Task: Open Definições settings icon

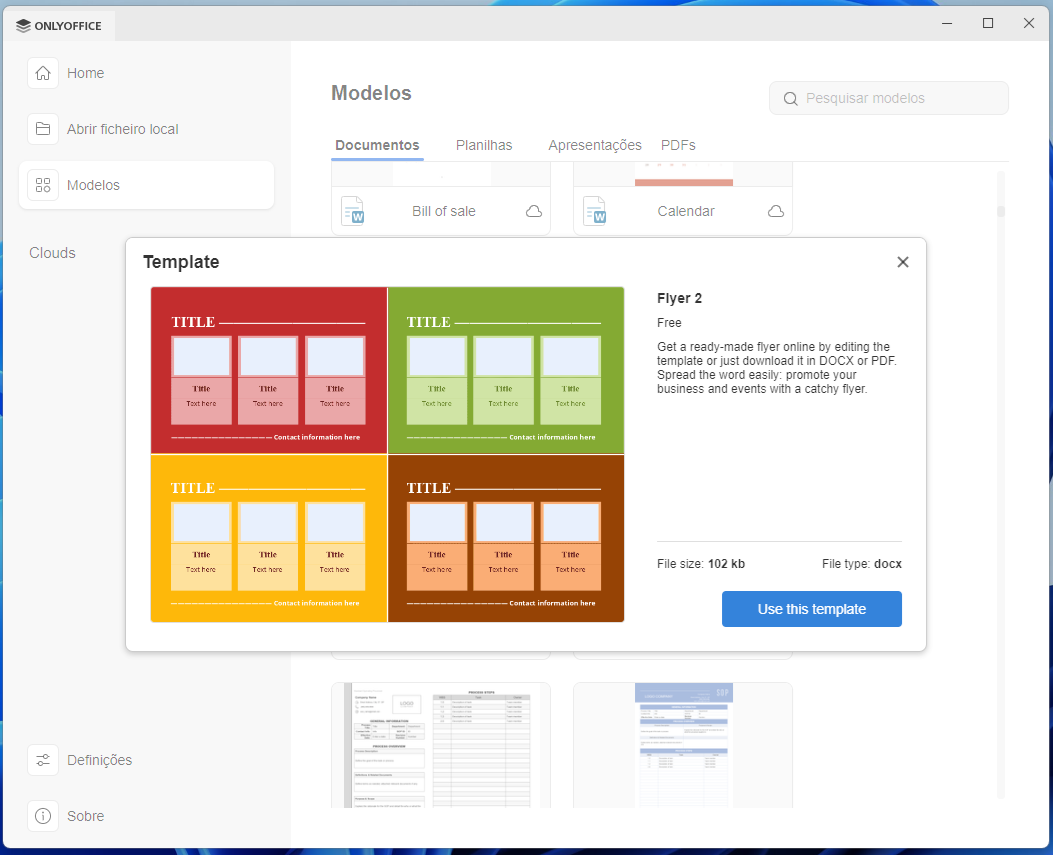Action: 43,760
